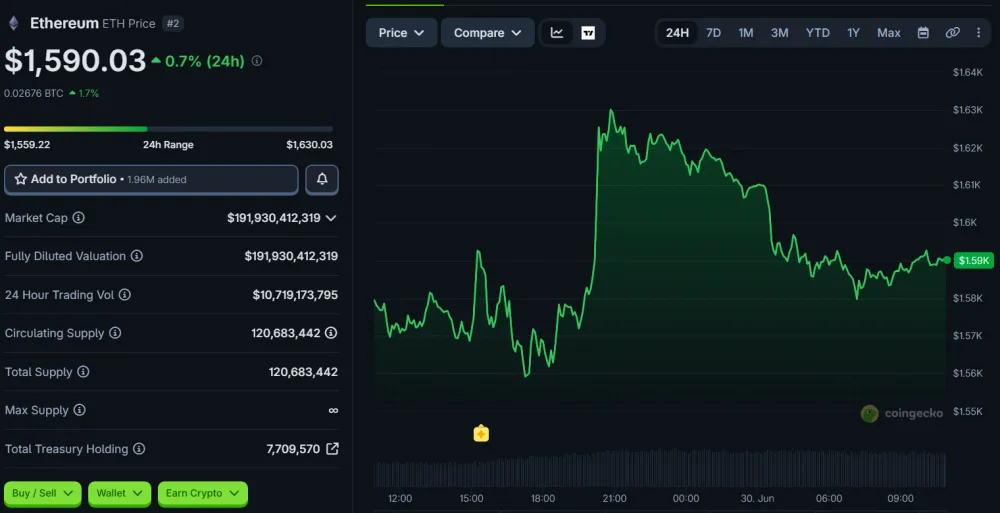
Task: Click the $1,630.03 range high value
Action: point(309,145)
